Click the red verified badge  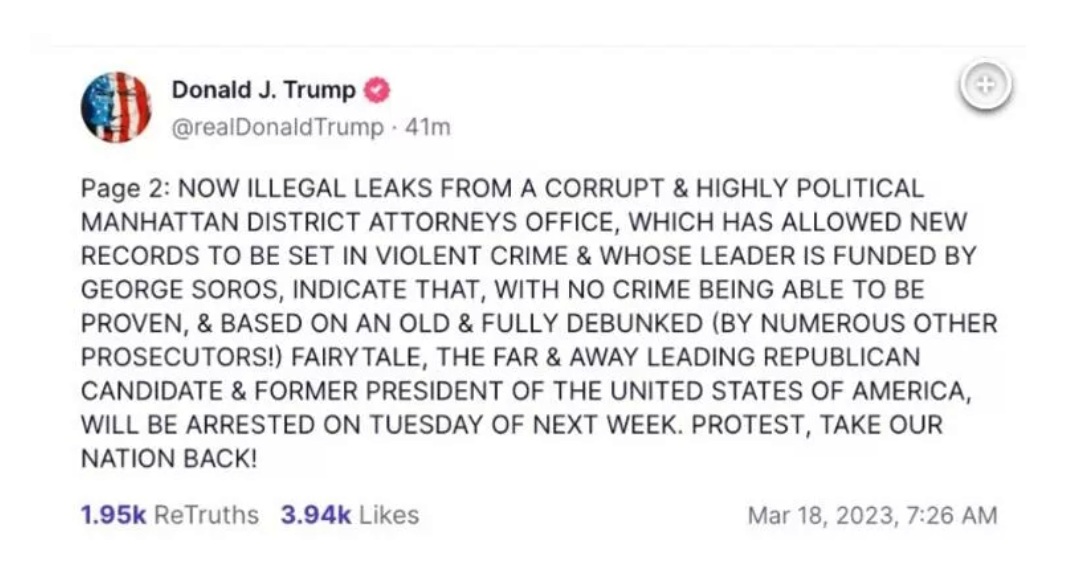point(376,90)
